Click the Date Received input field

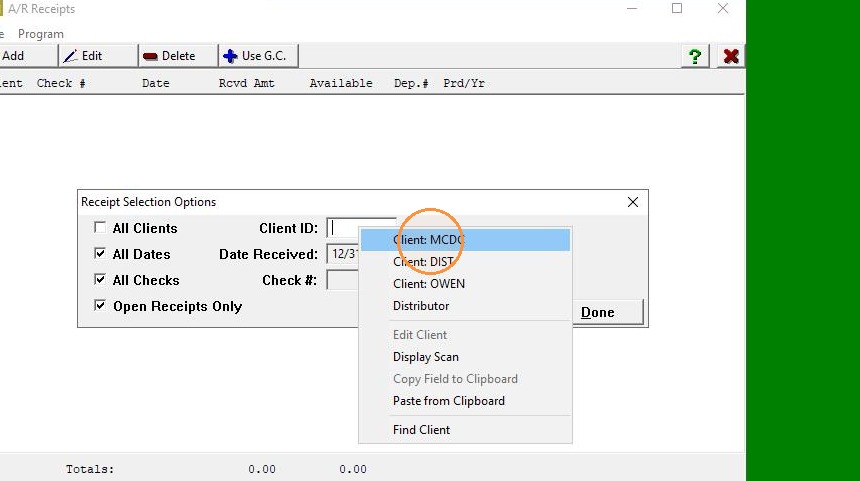tap(343, 254)
